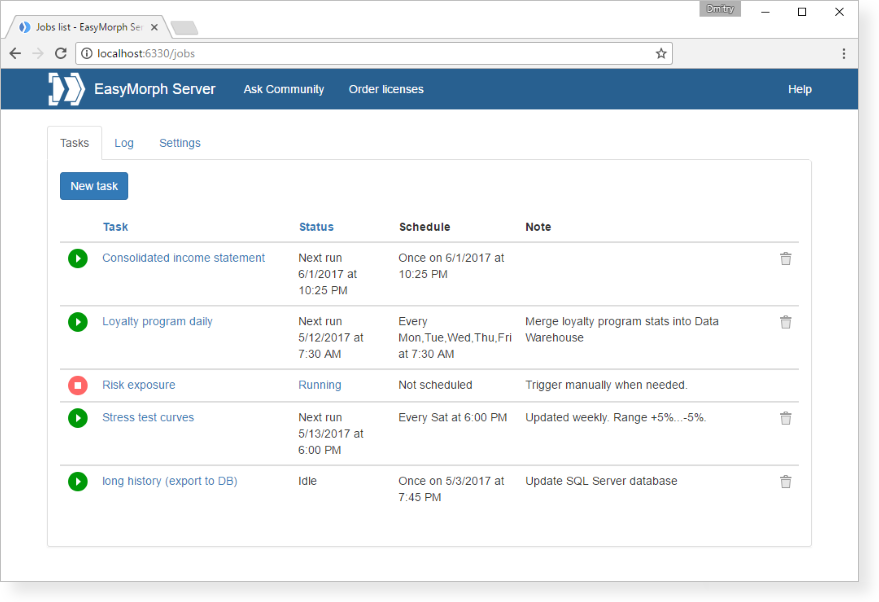Image resolution: width=879 pixels, height=602 pixels.
Task: Delete the Loyalty program daily task
Action: point(785,322)
